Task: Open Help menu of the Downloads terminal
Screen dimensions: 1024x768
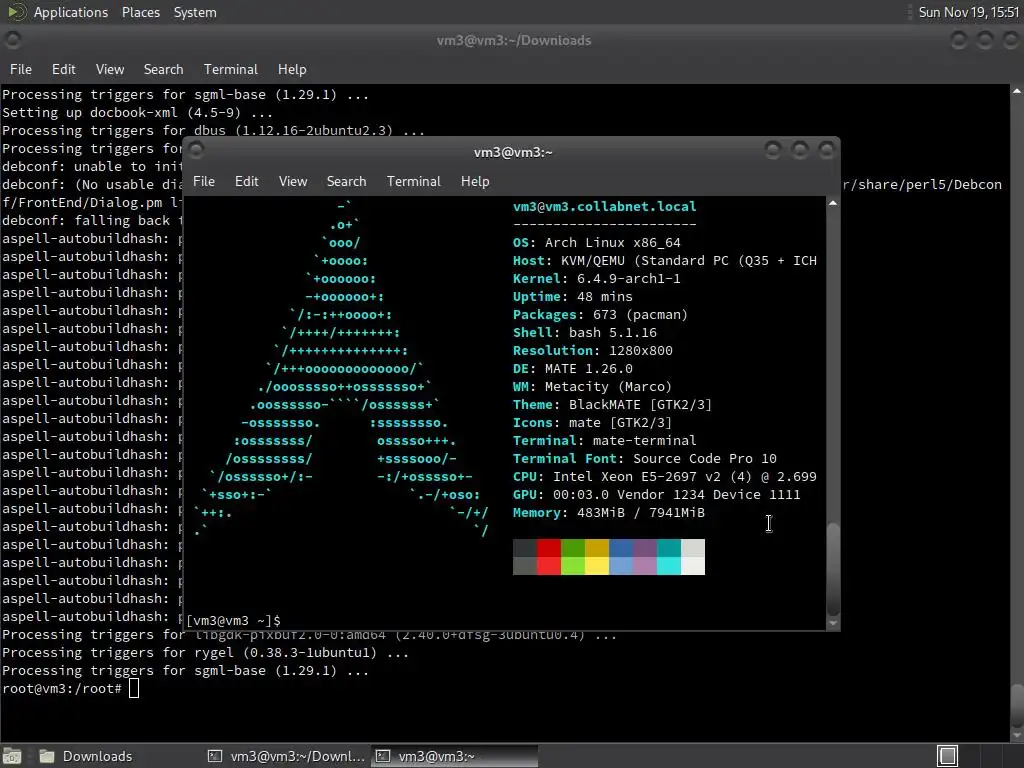Action: point(292,69)
